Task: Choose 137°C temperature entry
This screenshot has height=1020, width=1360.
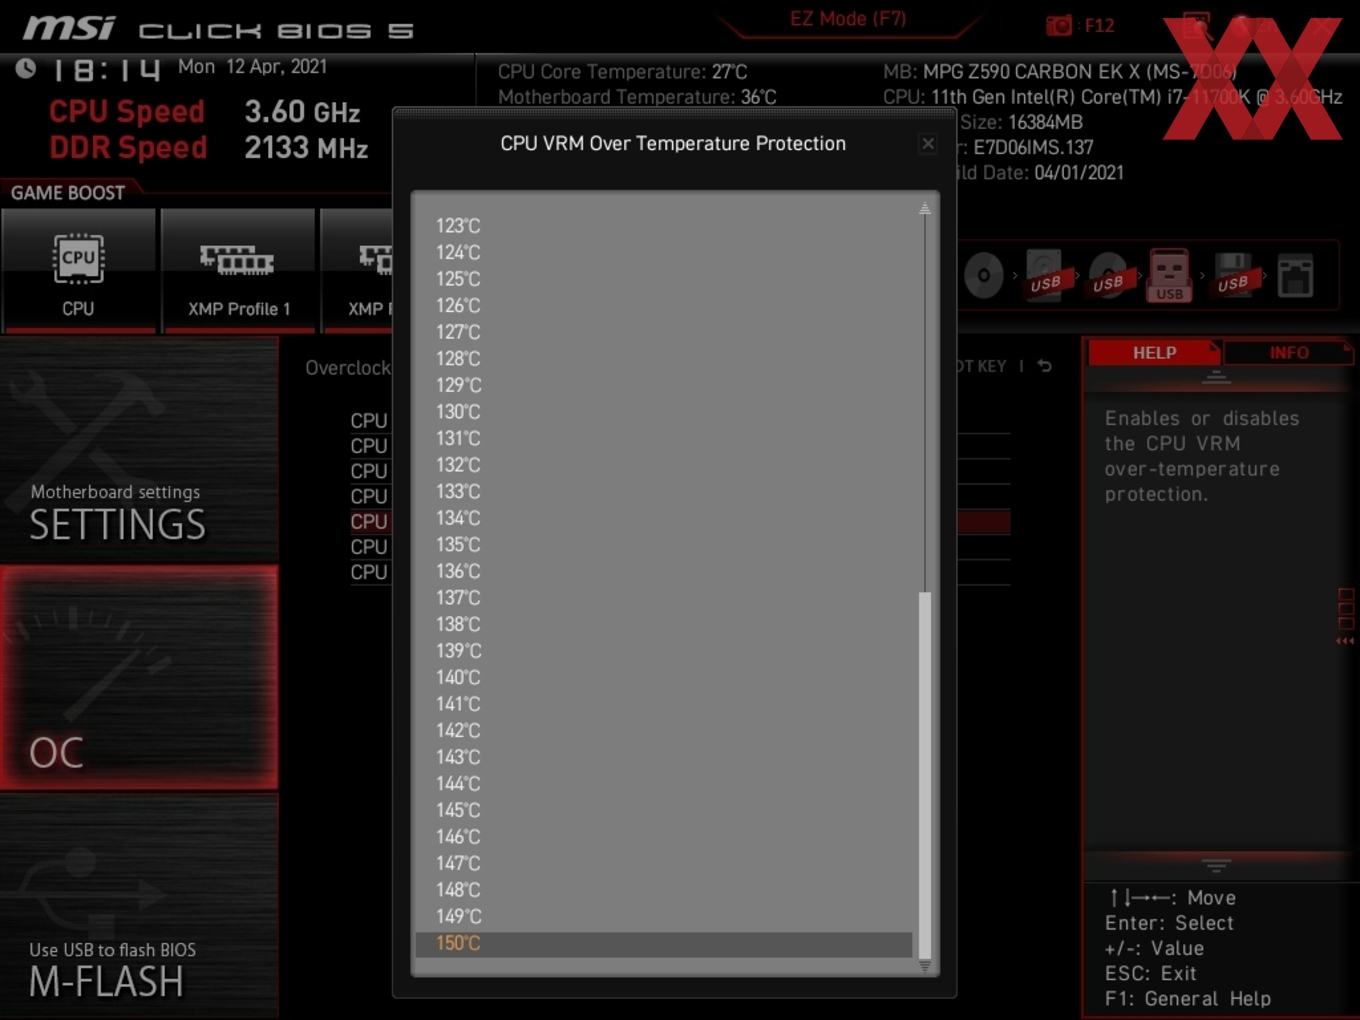Action: [x=664, y=598]
